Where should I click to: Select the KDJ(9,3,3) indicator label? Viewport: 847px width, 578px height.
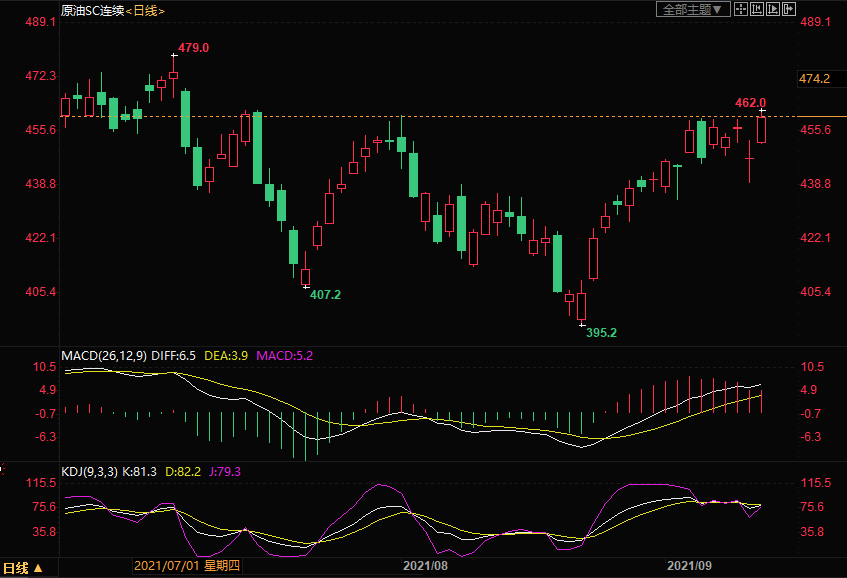90,471
